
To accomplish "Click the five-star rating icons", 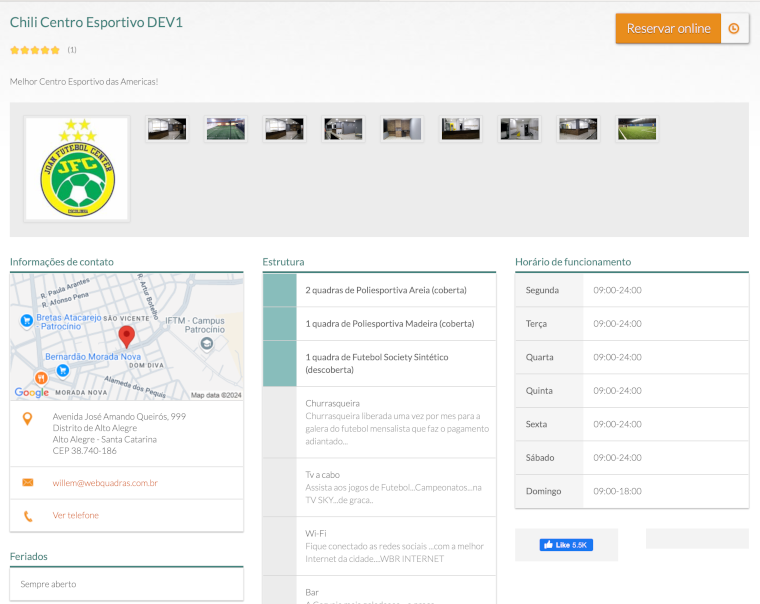I will coord(35,50).
